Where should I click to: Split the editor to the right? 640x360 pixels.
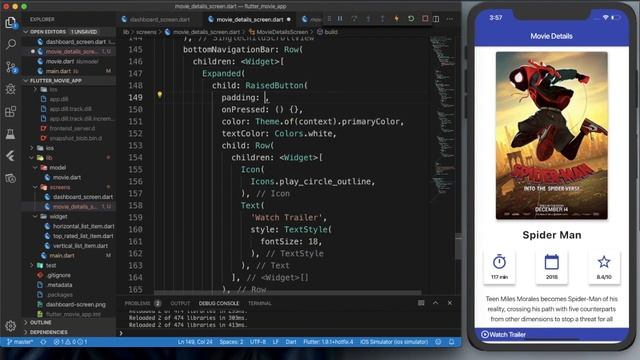(x=436, y=19)
